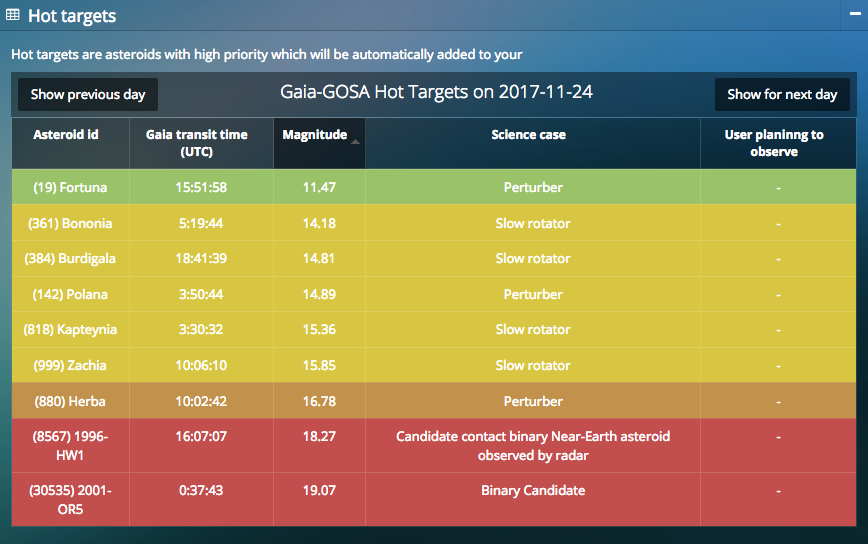Click magnitude value 18.27

[319, 437]
